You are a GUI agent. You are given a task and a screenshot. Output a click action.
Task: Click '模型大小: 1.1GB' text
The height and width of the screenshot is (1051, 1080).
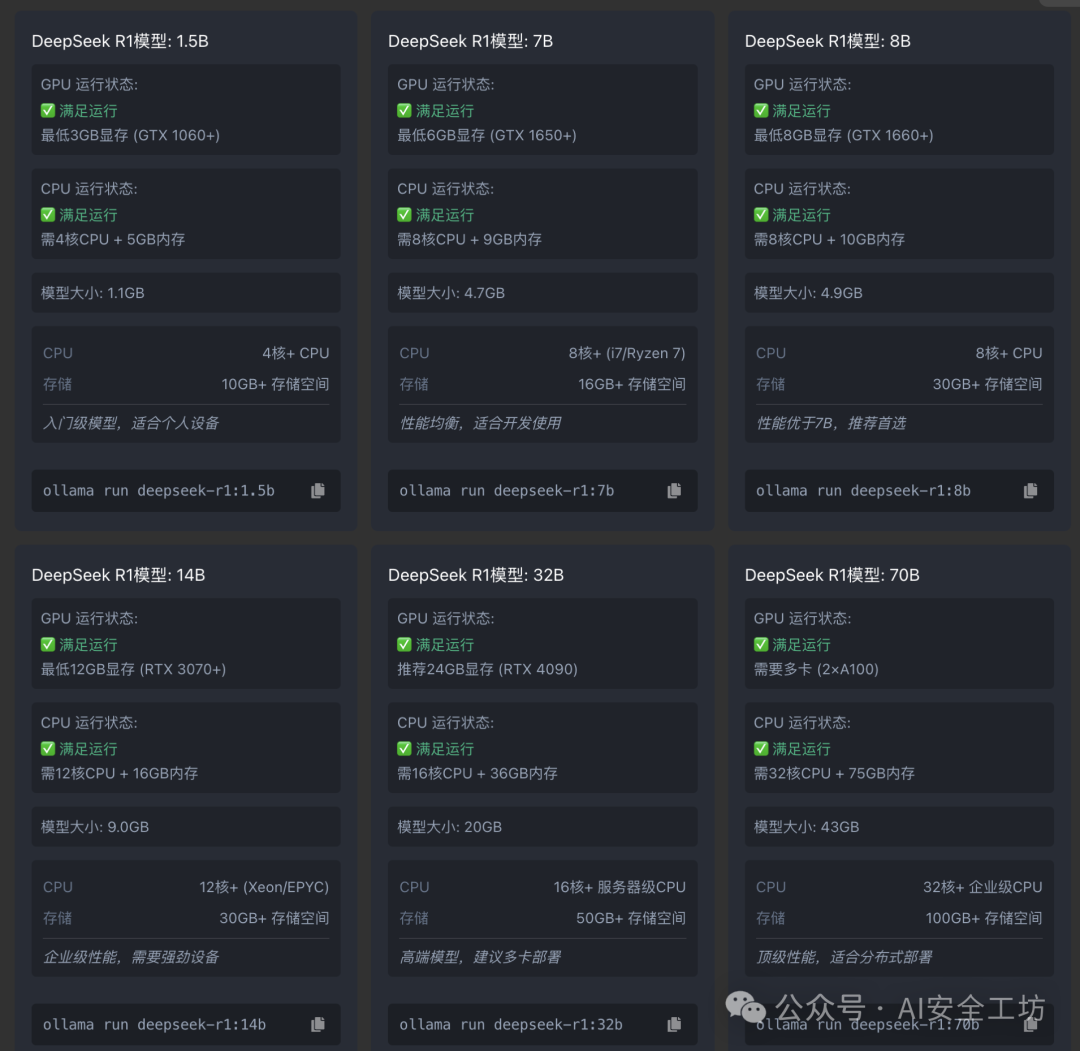92,293
